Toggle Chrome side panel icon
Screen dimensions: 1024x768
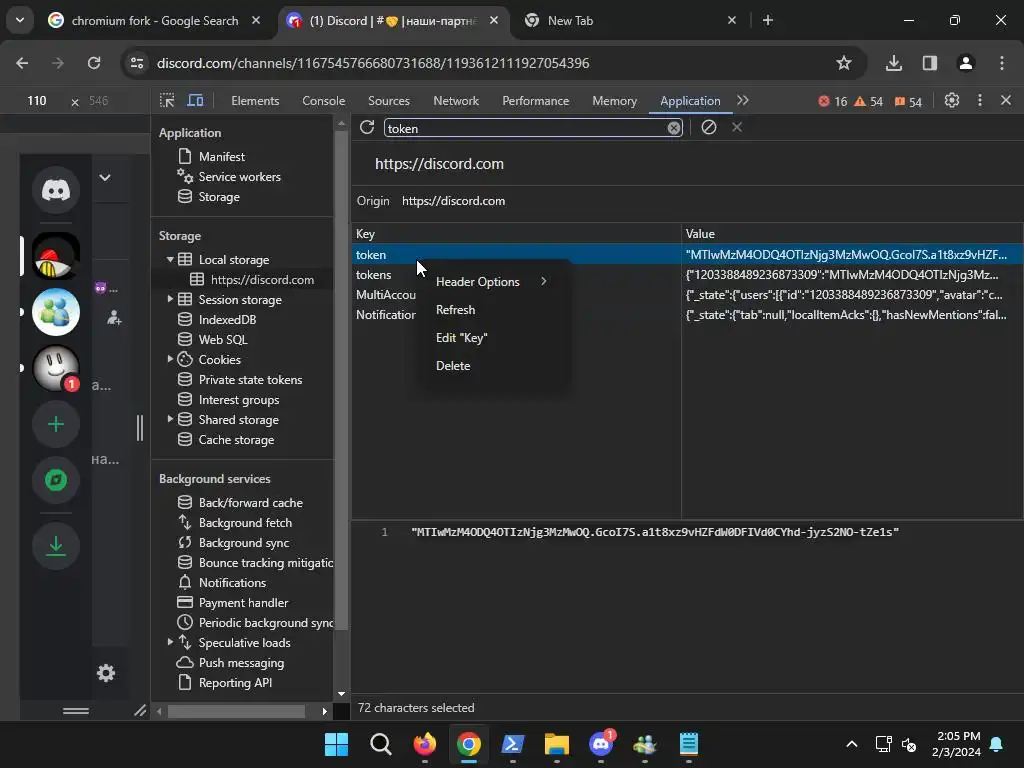coord(930,63)
